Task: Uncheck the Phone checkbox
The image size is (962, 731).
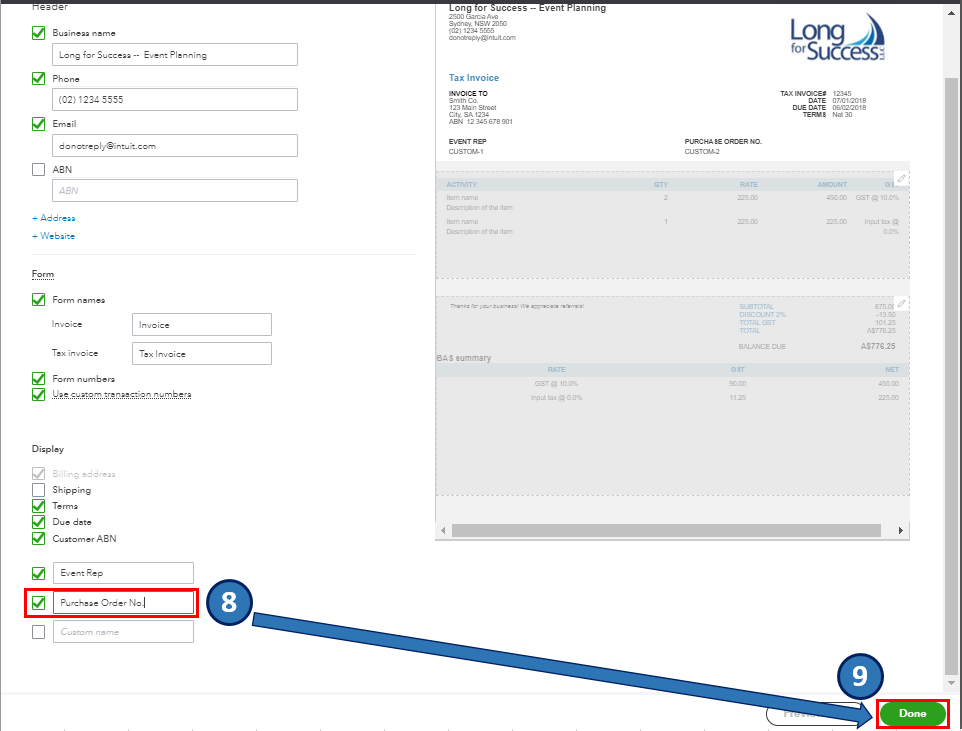Action: pos(39,79)
